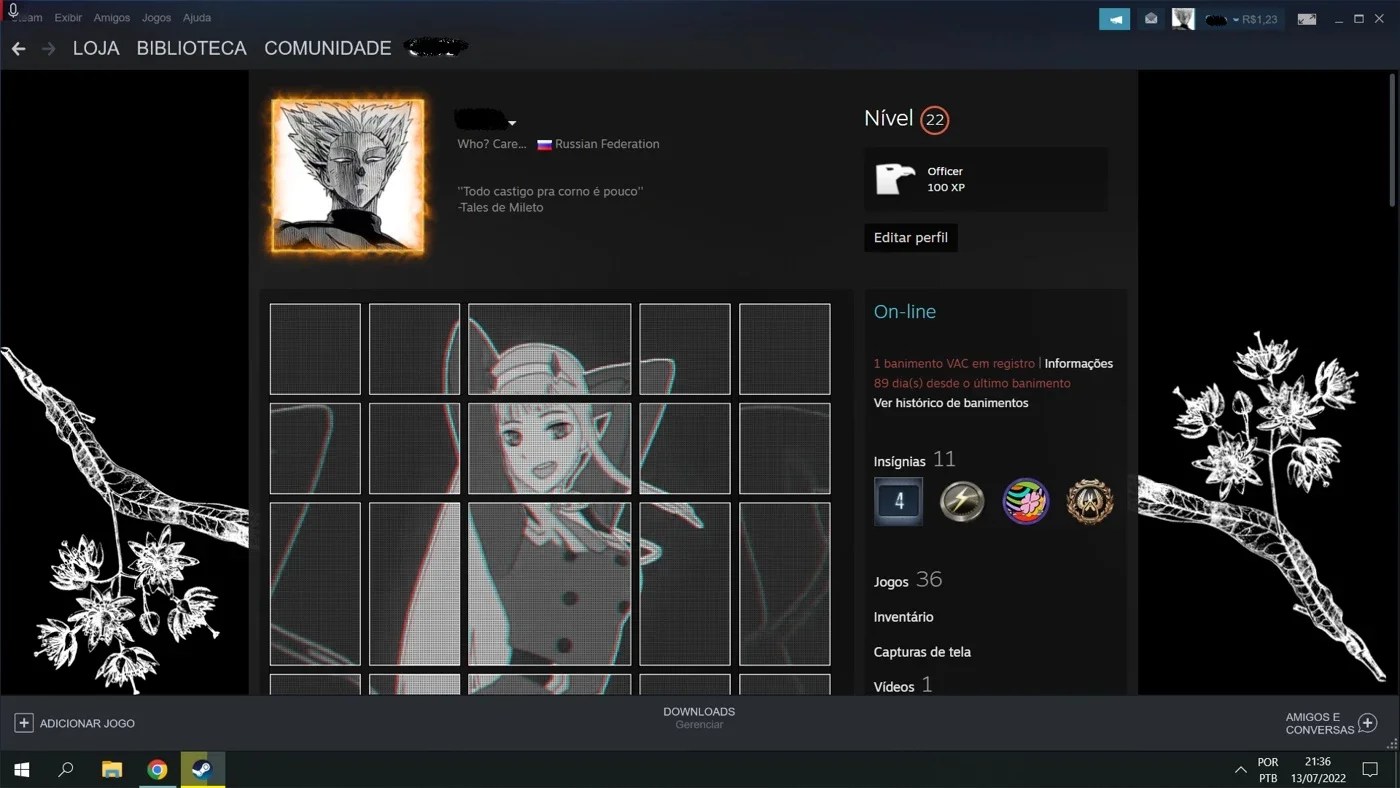Screen dimensions: 1400x788
Task: Open the Capturas de tela link
Action: [922, 652]
